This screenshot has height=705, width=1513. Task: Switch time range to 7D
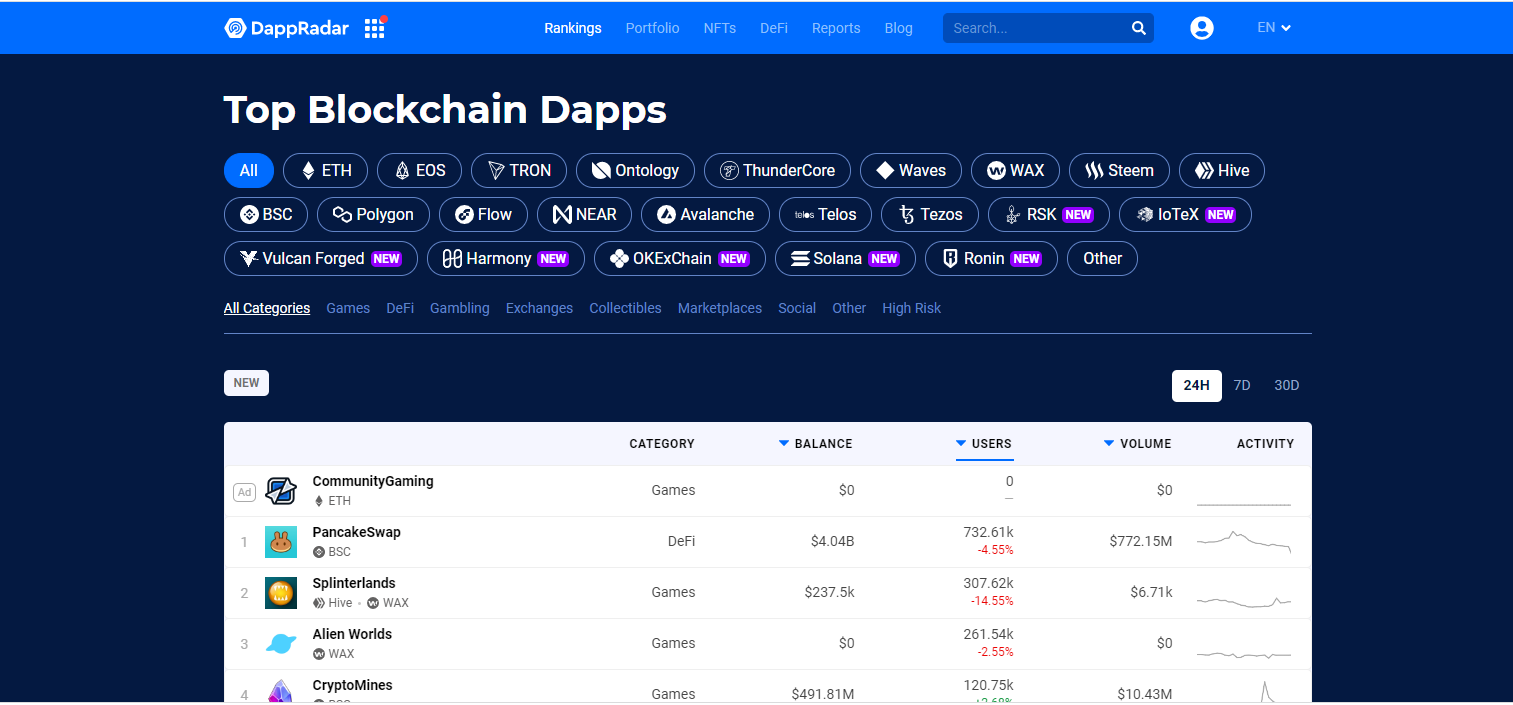click(1242, 385)
